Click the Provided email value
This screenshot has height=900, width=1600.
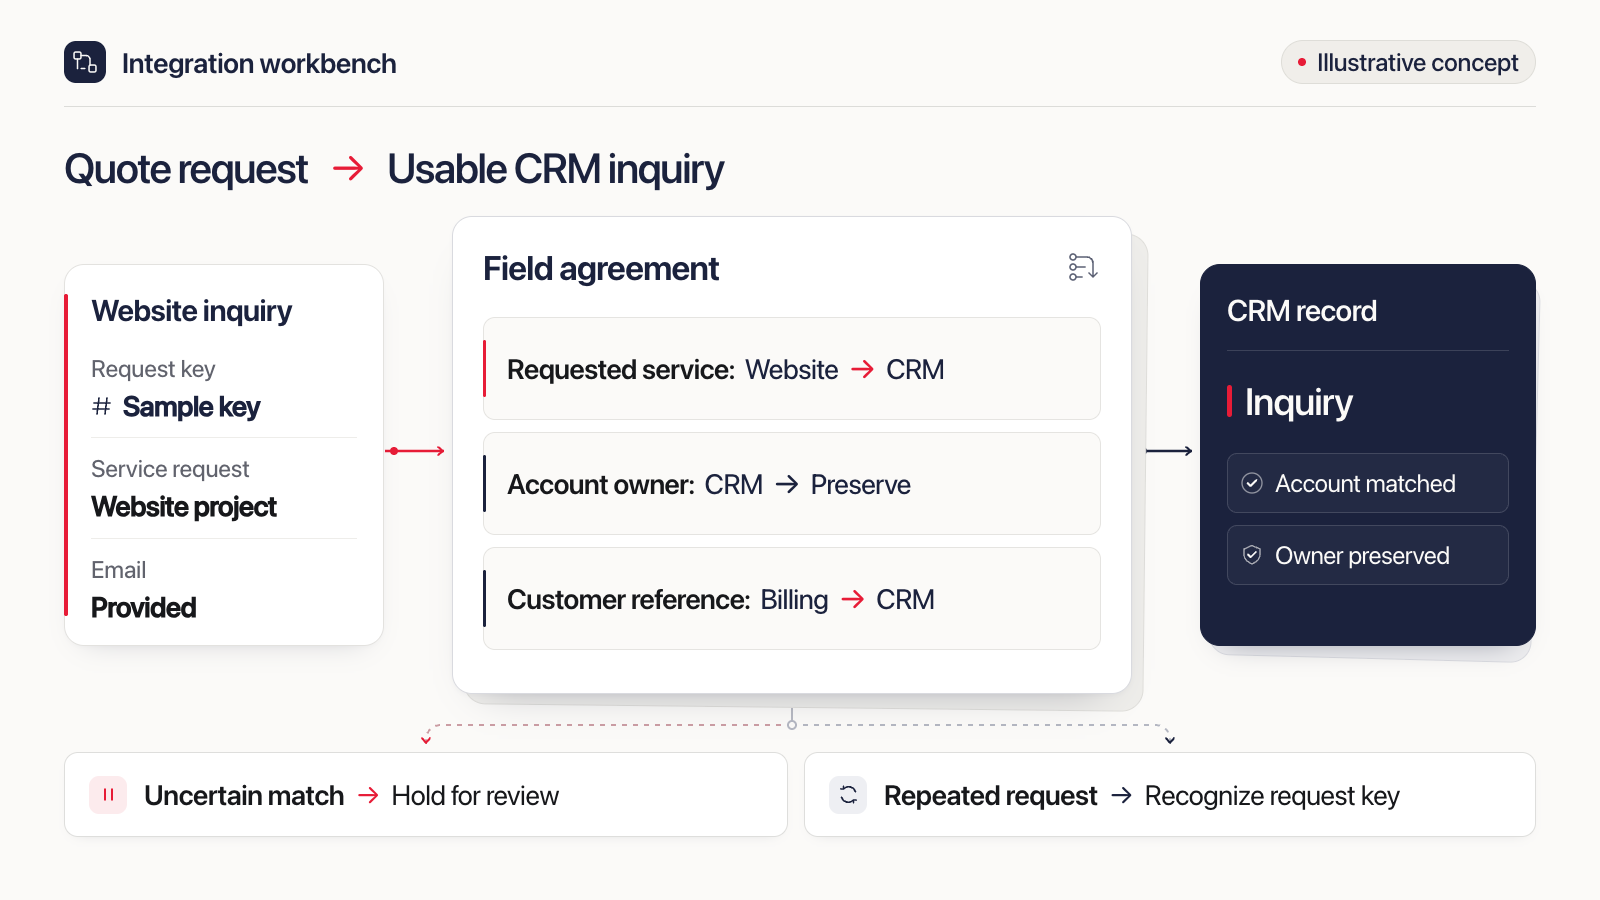coord(144,607)
